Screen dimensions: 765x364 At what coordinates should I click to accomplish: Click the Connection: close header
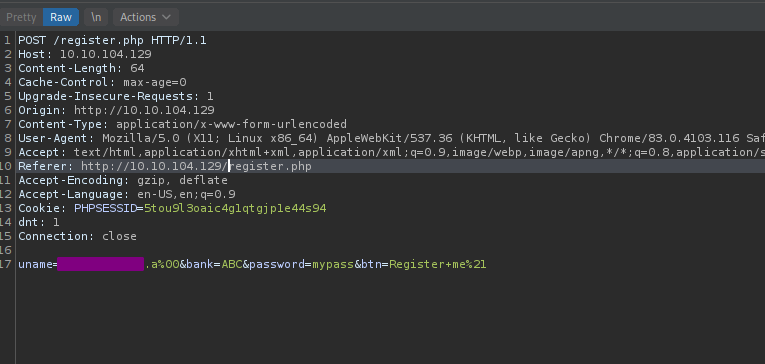coord(78,236)
